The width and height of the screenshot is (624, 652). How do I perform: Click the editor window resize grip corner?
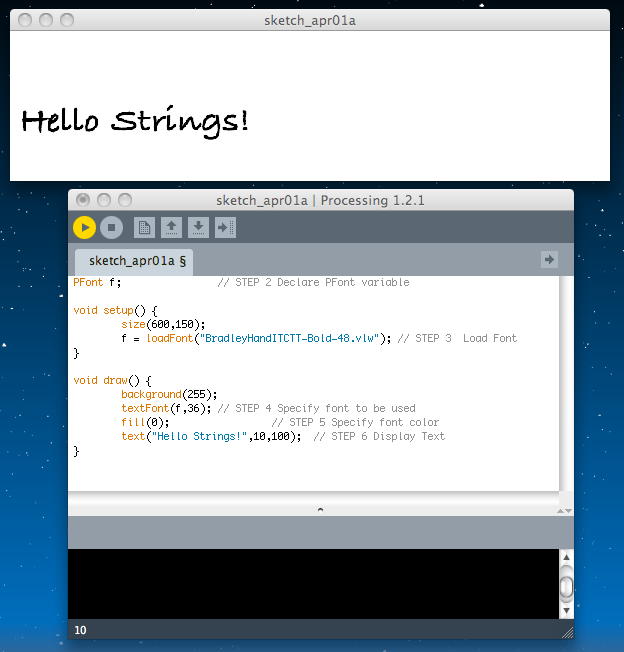pyautogui.click(x=567, y=633)
